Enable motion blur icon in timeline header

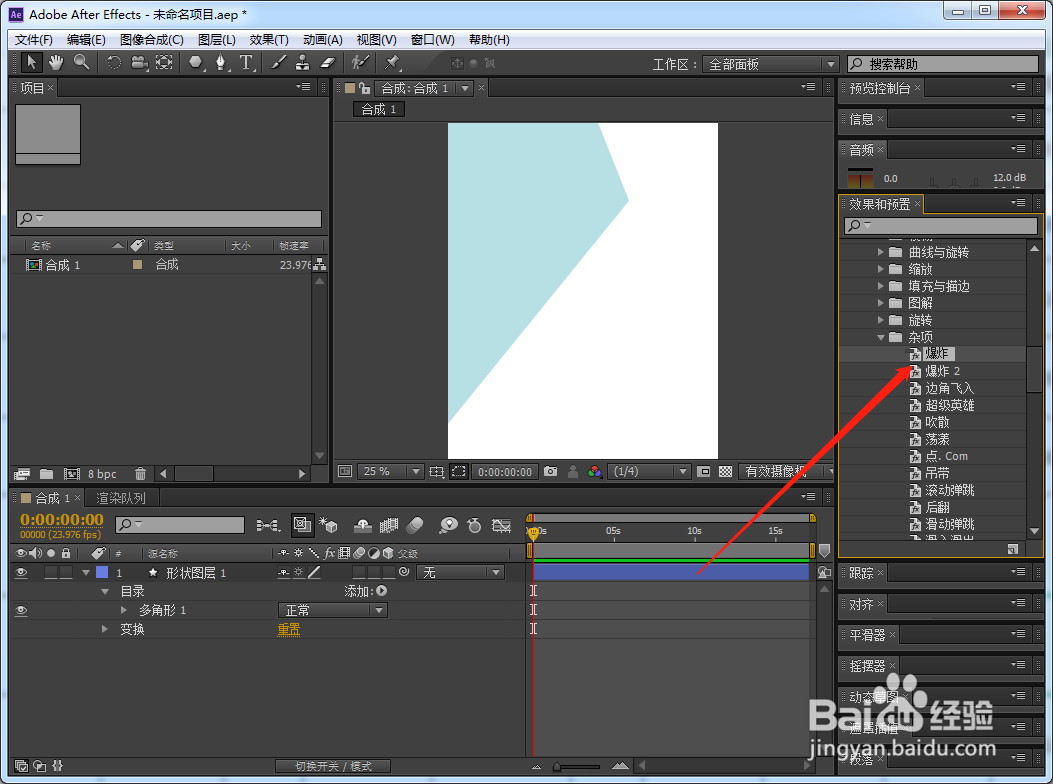tap(415, 525)
